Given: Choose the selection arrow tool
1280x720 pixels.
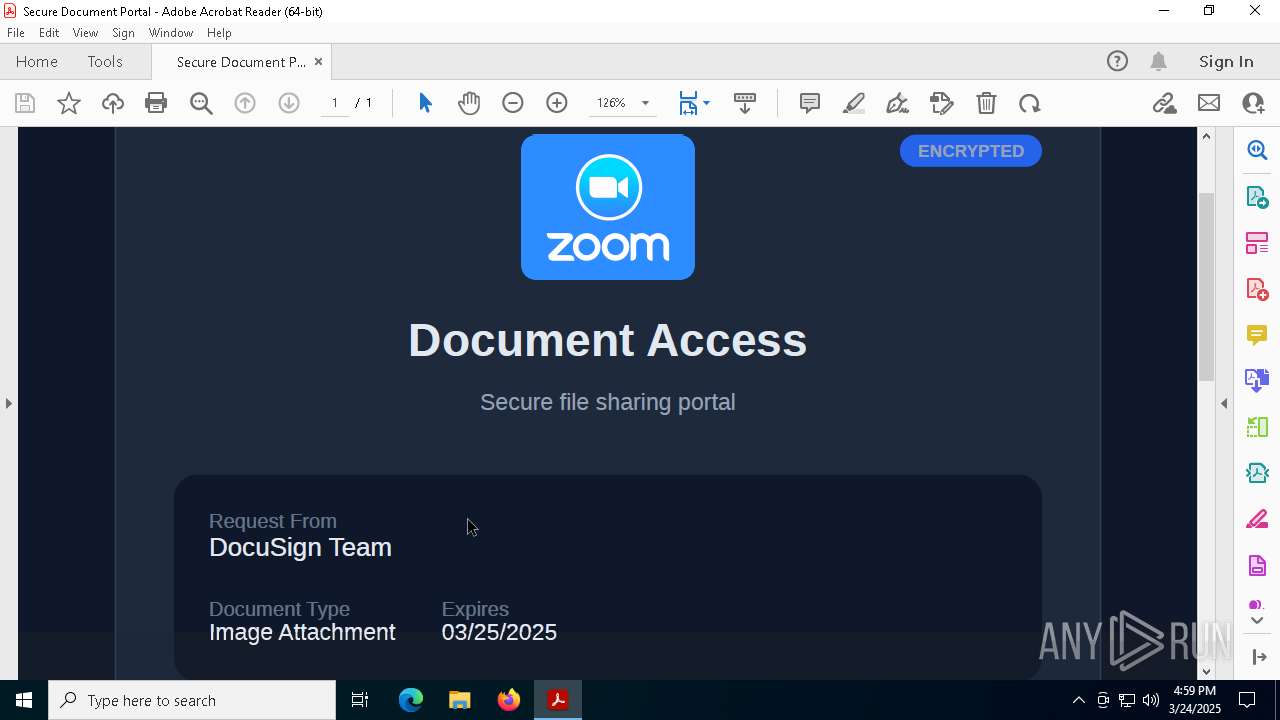Looking at the screenshot, I should click(x=425, y=103).
